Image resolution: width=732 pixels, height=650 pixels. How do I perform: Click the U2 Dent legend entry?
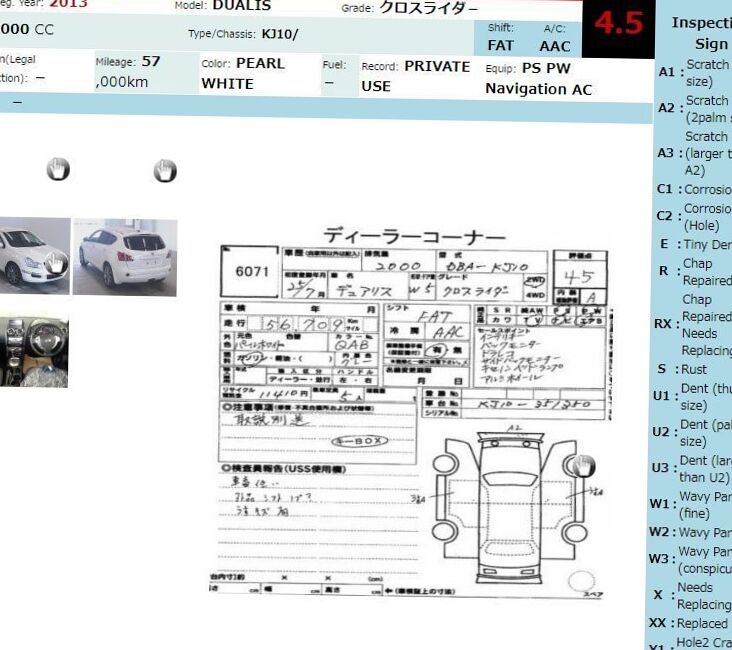[x=691, y=432]
